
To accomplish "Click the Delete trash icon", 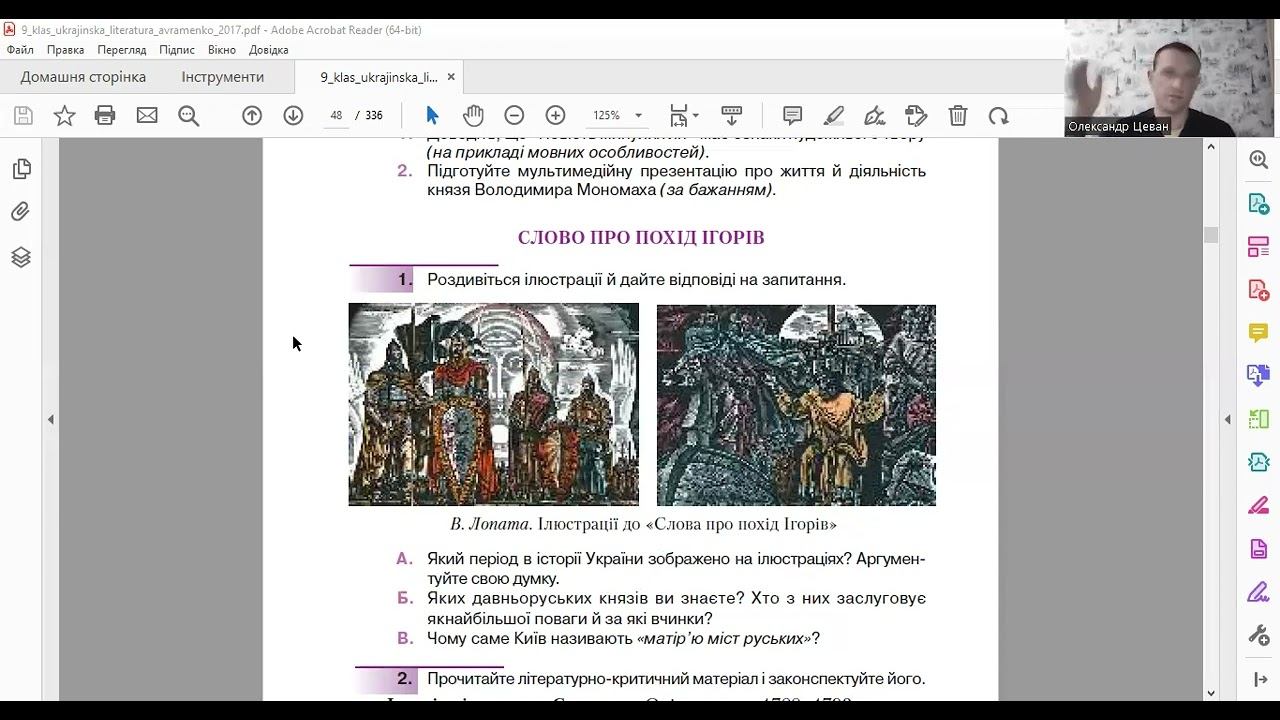I will point(957,115).
